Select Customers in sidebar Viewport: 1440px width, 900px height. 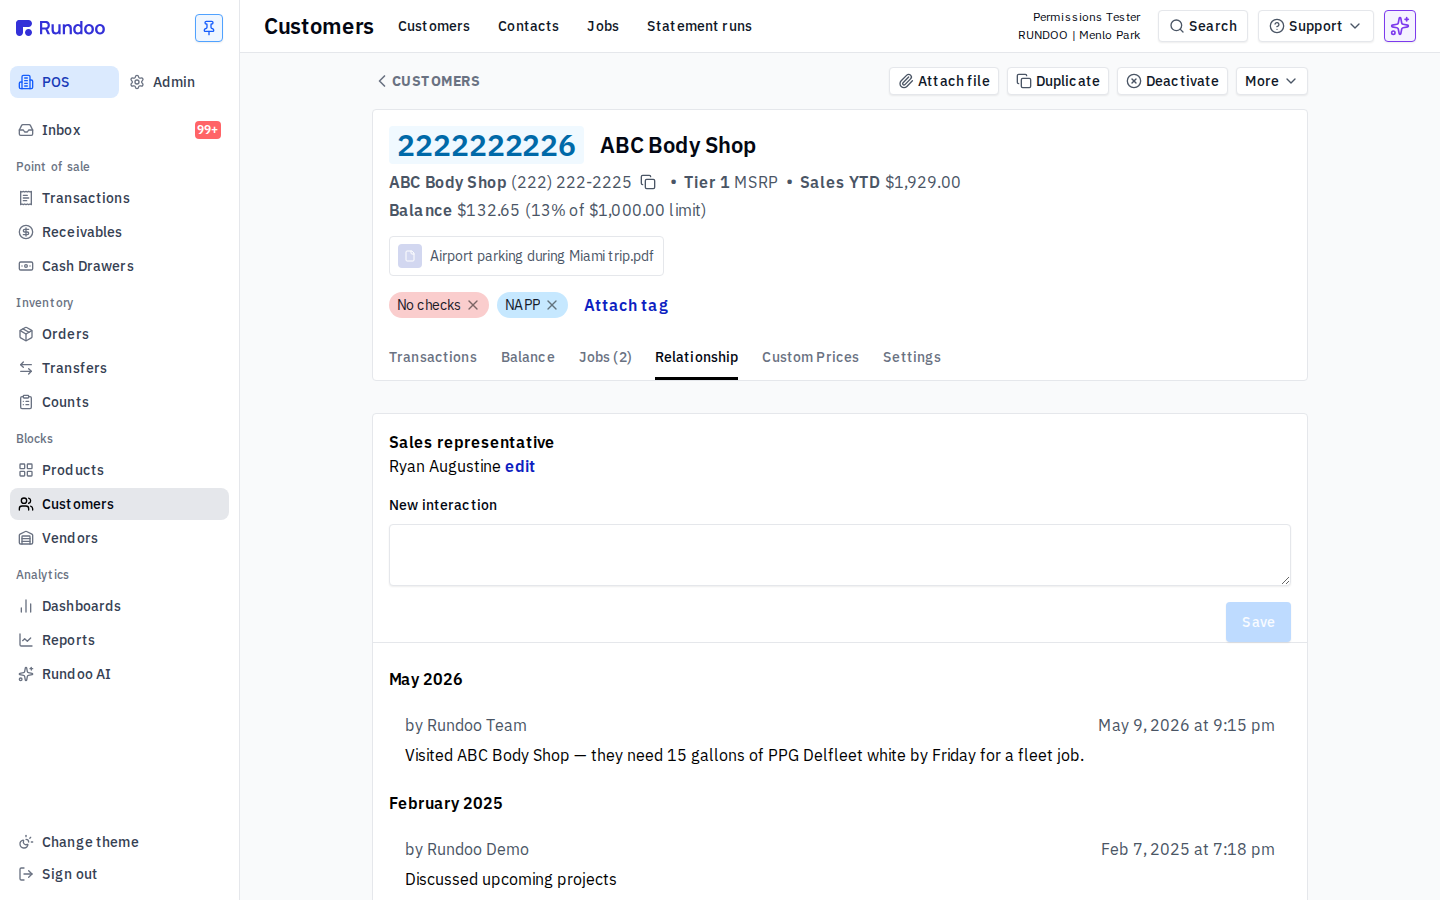click(x=119, y=504)
